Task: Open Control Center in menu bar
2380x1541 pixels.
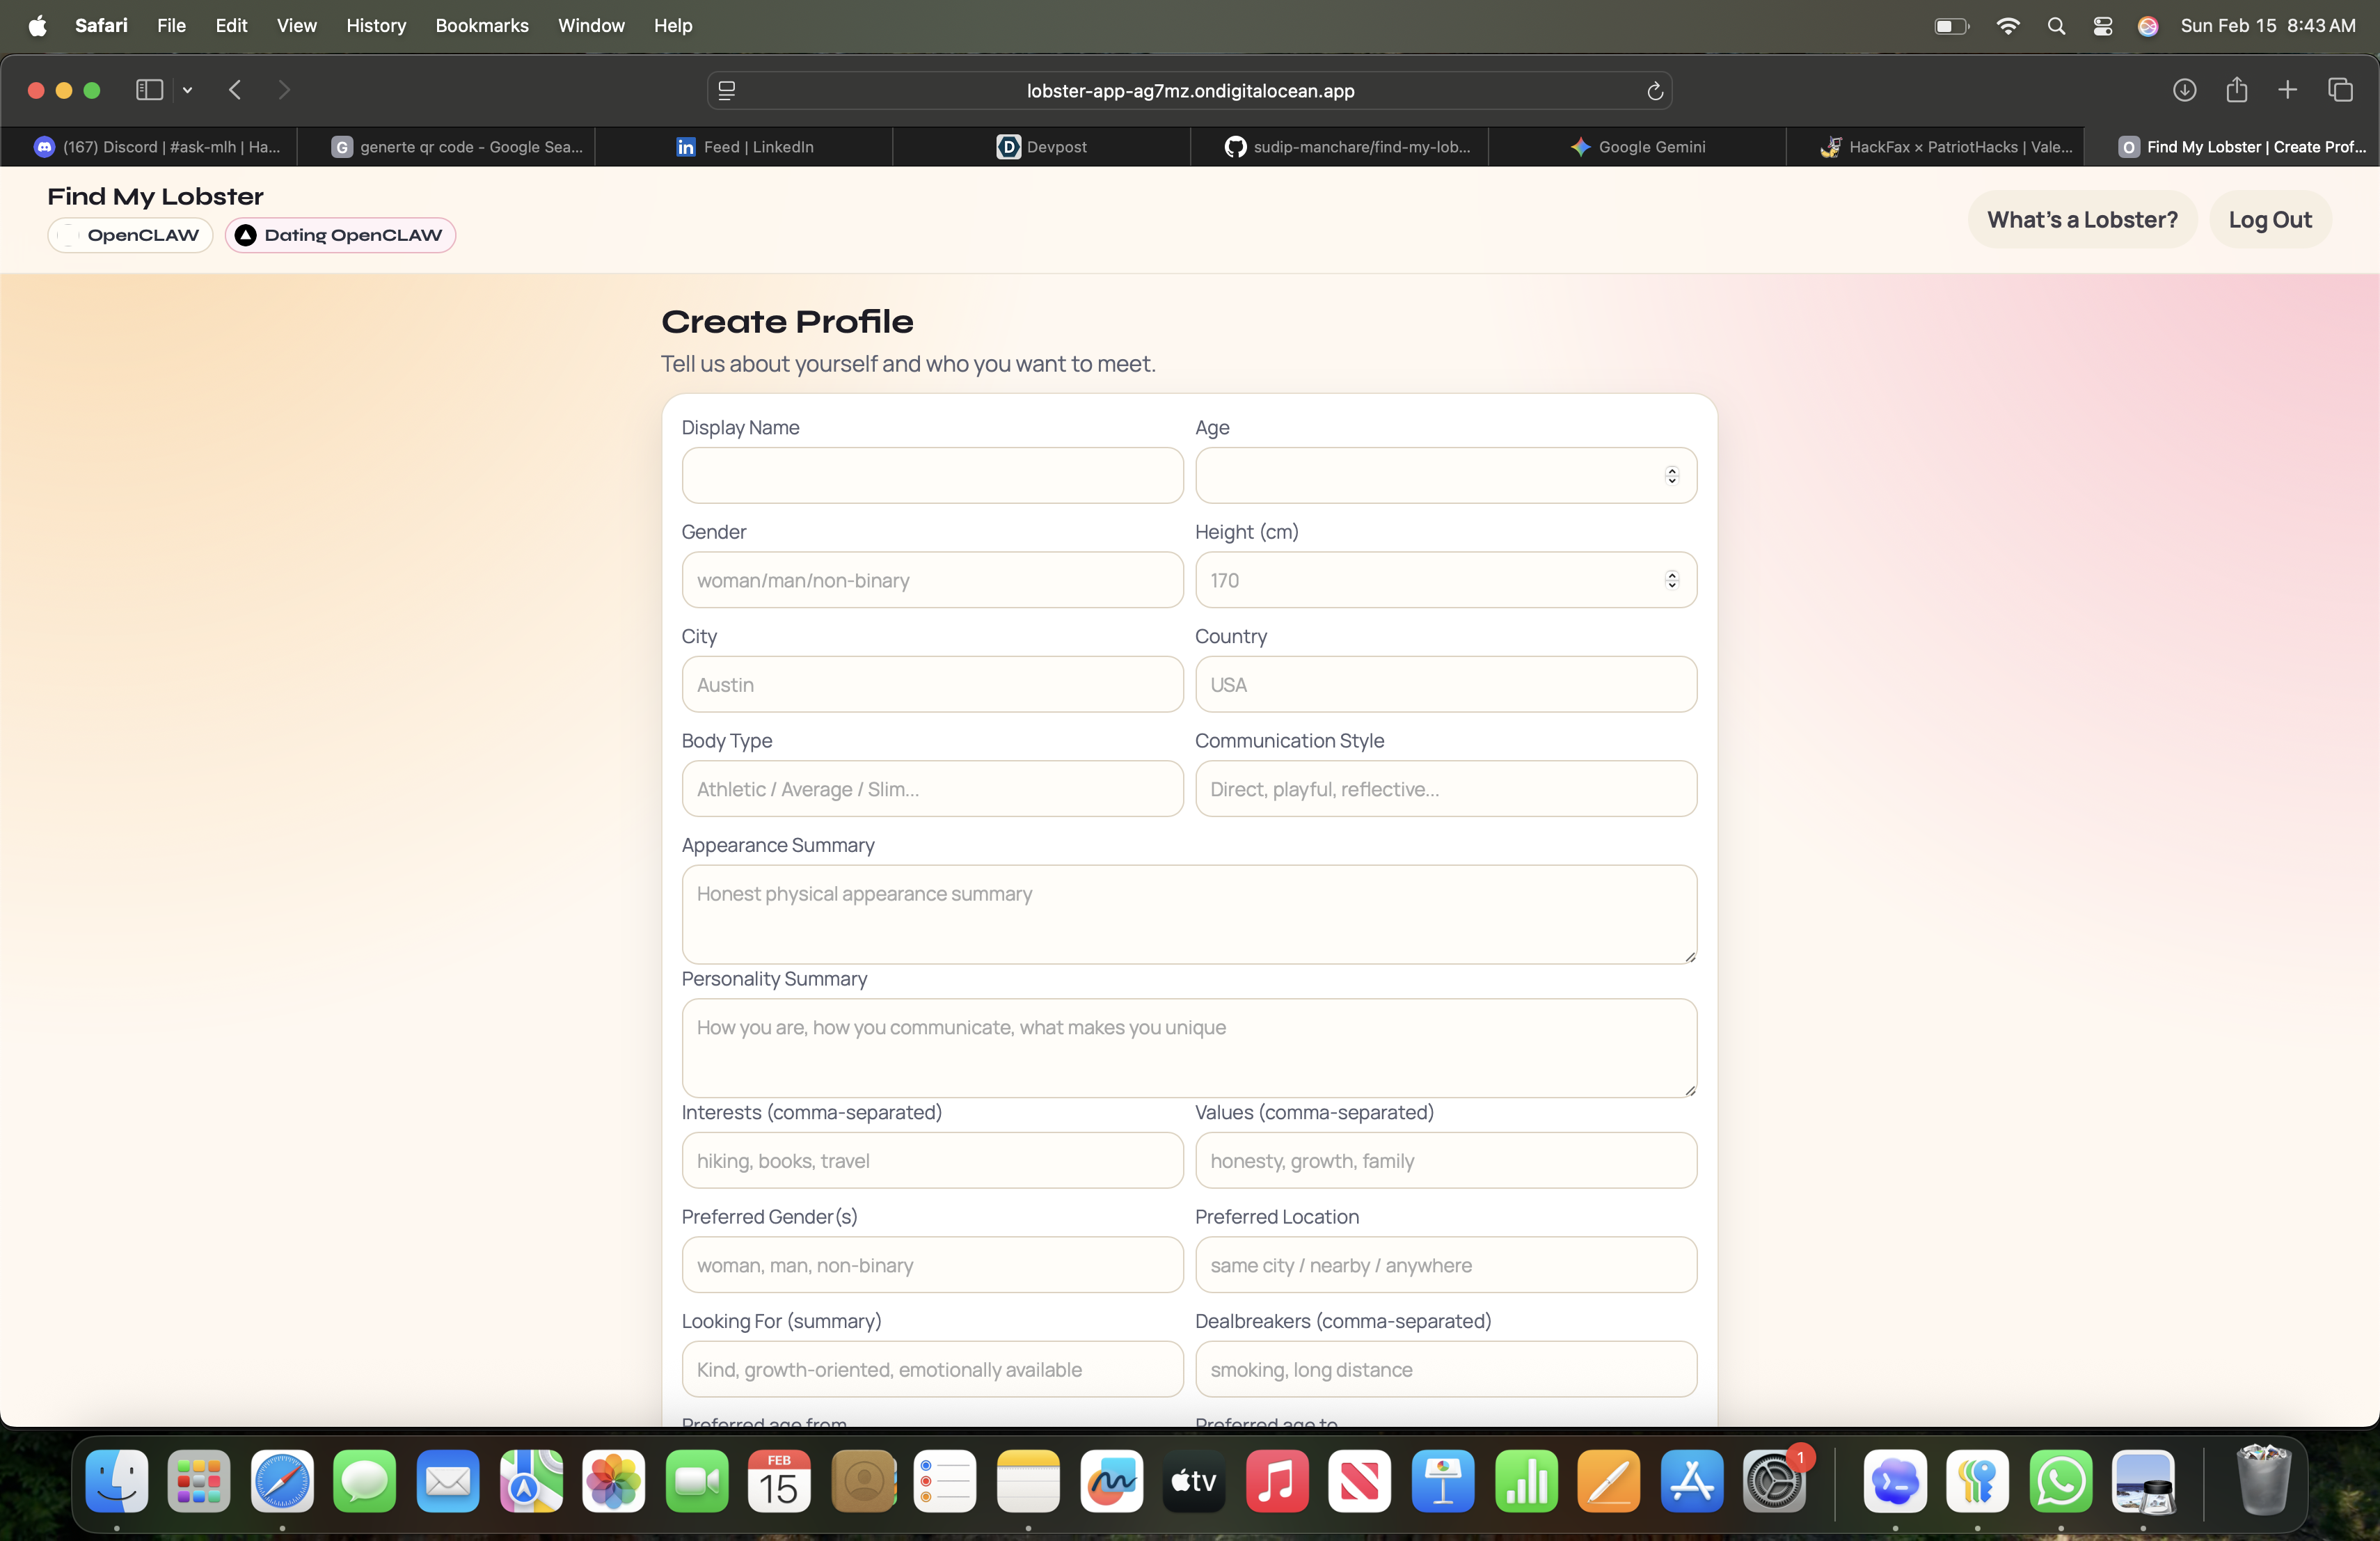Action: click(x=2102, y=26)
